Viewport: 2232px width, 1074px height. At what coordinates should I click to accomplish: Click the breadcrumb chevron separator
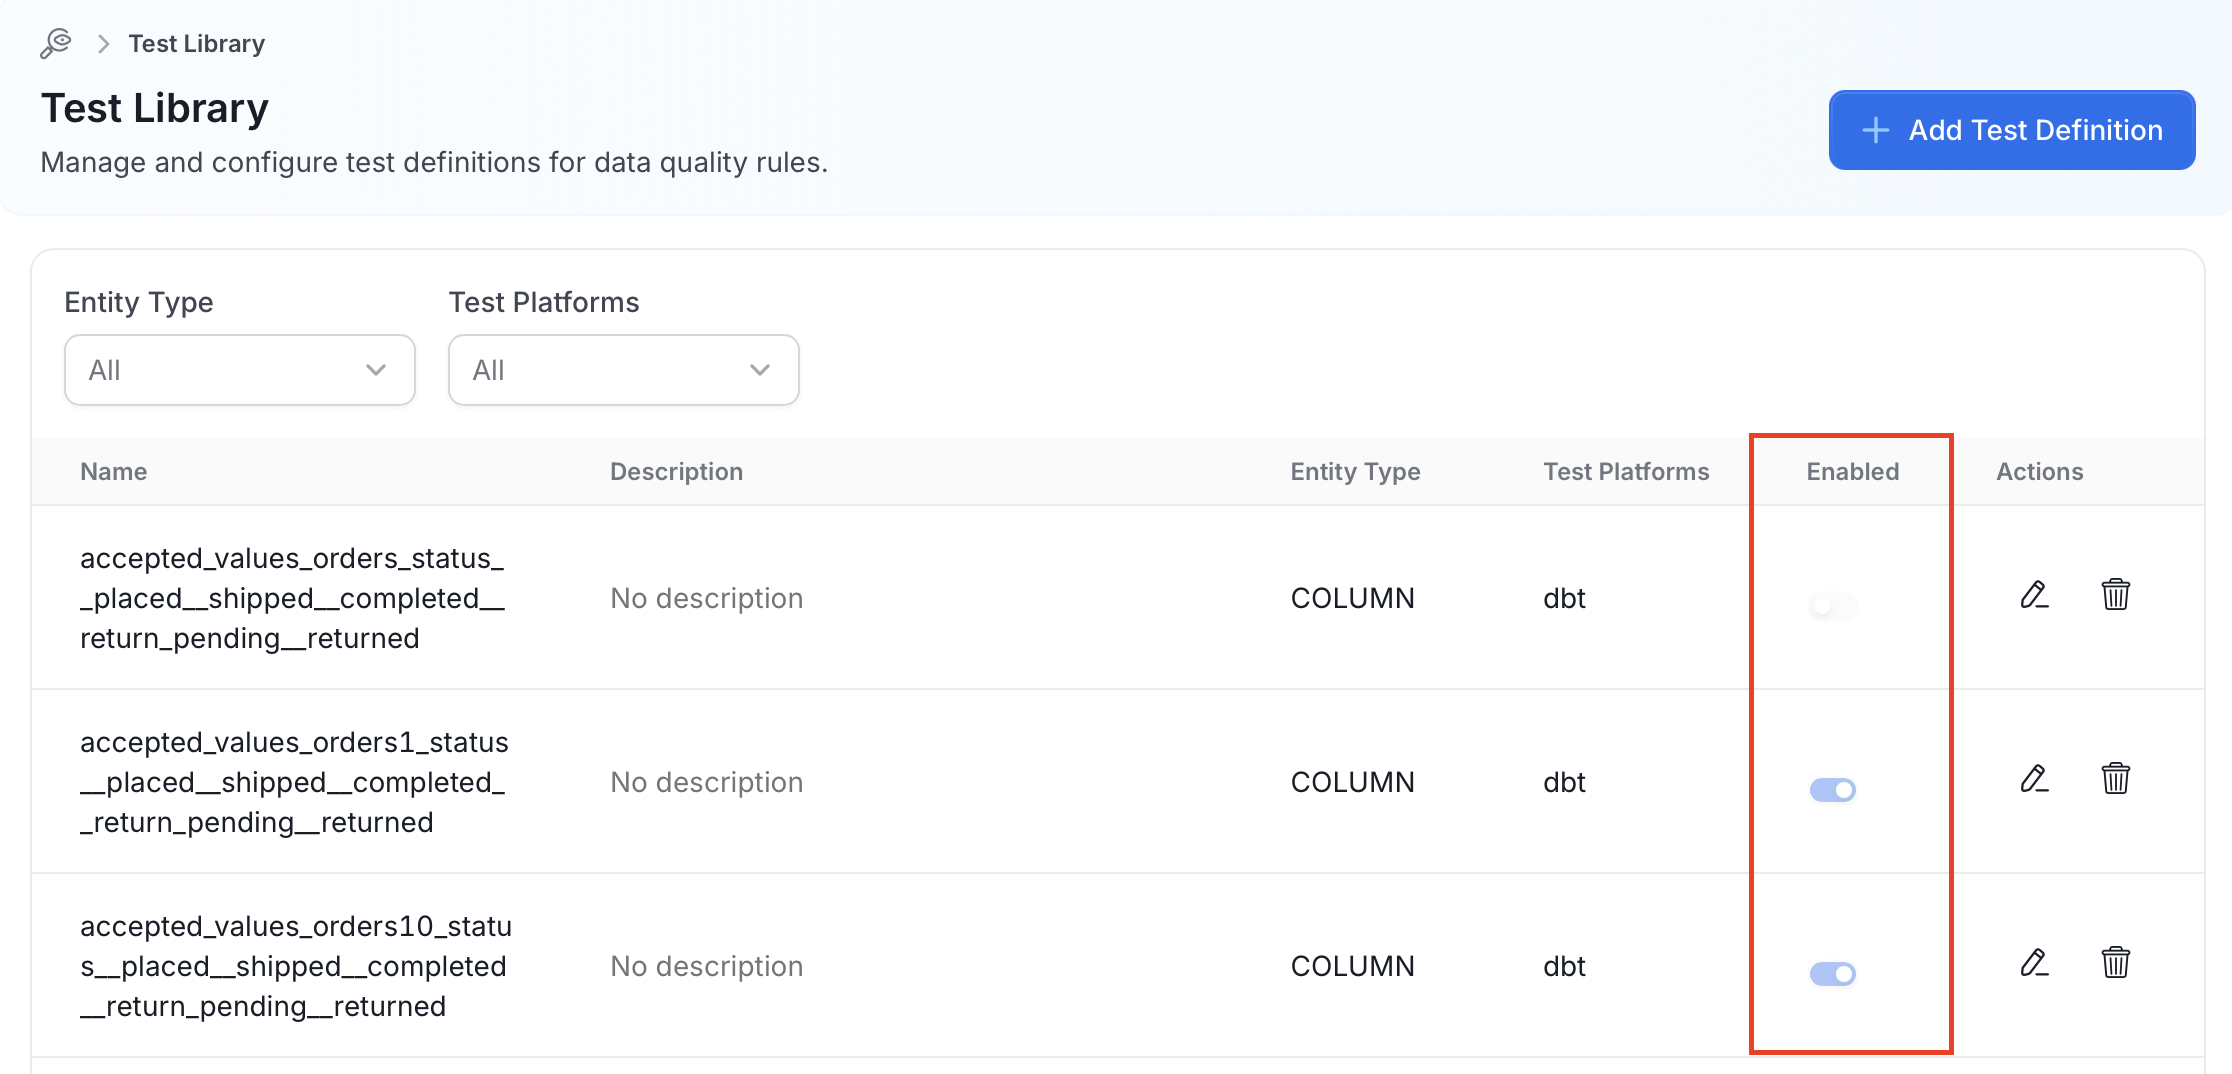103,44
